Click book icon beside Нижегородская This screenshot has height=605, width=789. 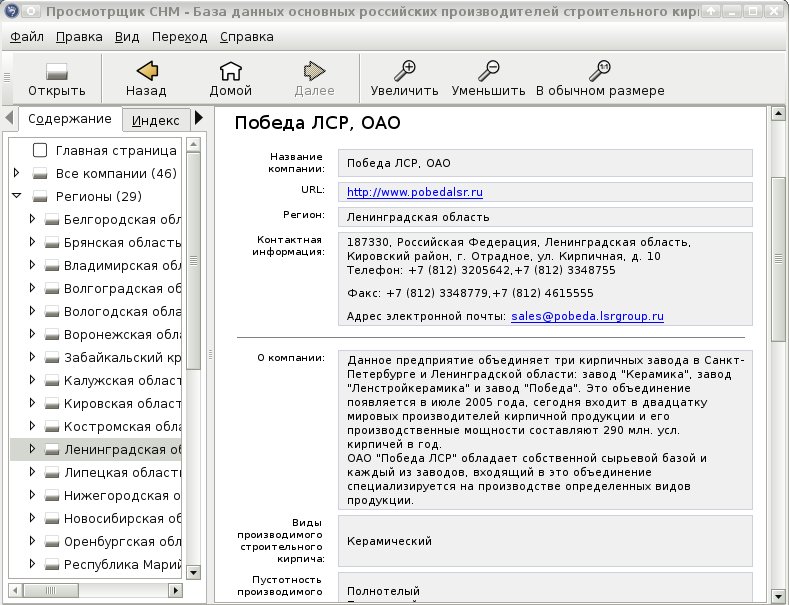(x=52, y=496)
